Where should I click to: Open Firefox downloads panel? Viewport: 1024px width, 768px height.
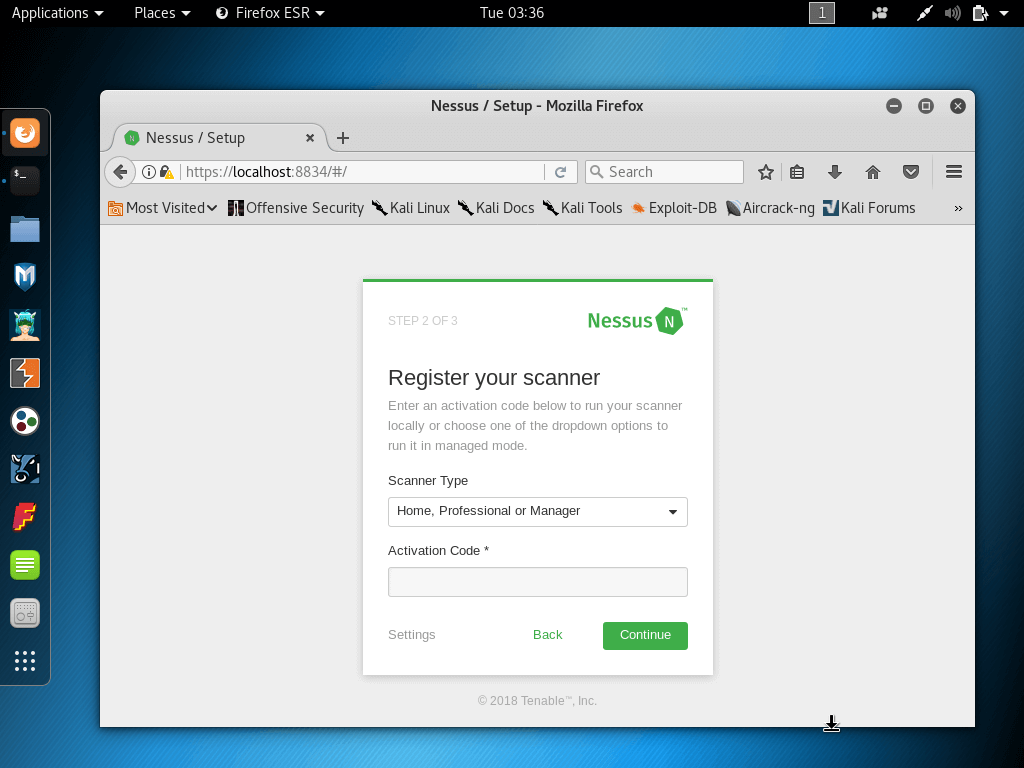[835, 172]
